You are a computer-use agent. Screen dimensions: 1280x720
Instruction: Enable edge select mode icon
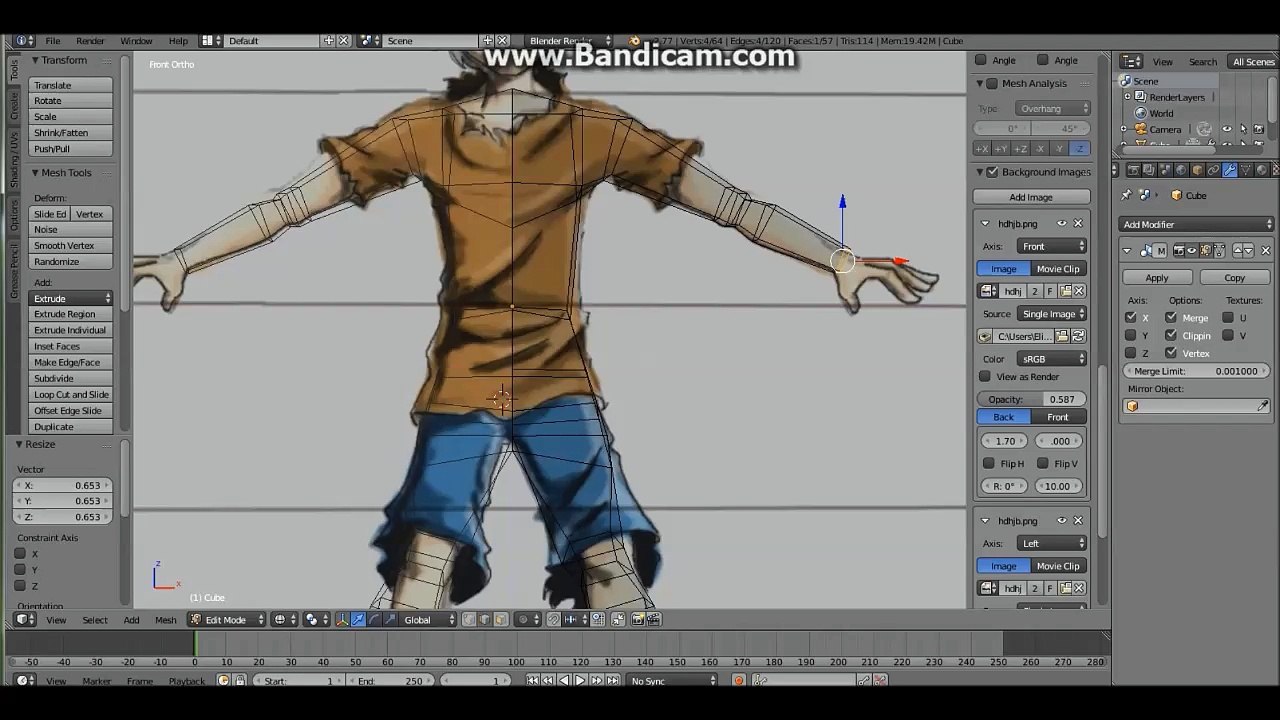(x=485, y=620)
